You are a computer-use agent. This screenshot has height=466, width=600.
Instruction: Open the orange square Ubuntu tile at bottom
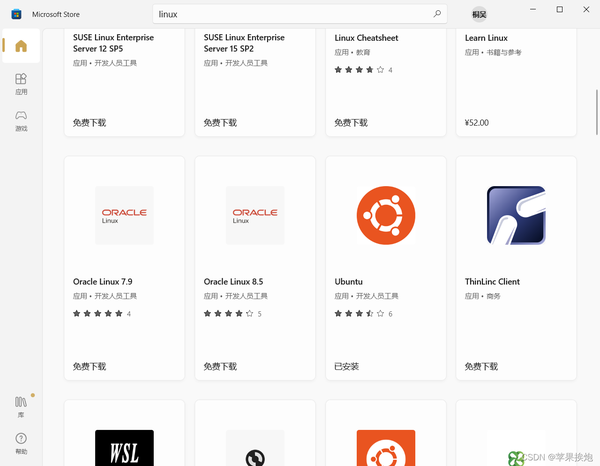(386, 448)
